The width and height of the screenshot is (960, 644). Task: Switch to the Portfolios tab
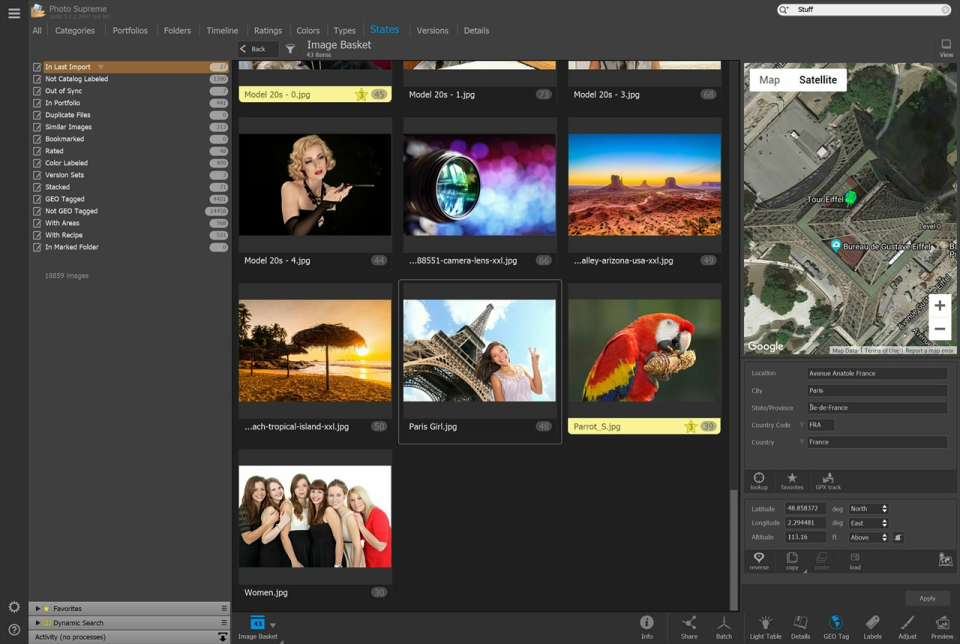click(130, 31)
